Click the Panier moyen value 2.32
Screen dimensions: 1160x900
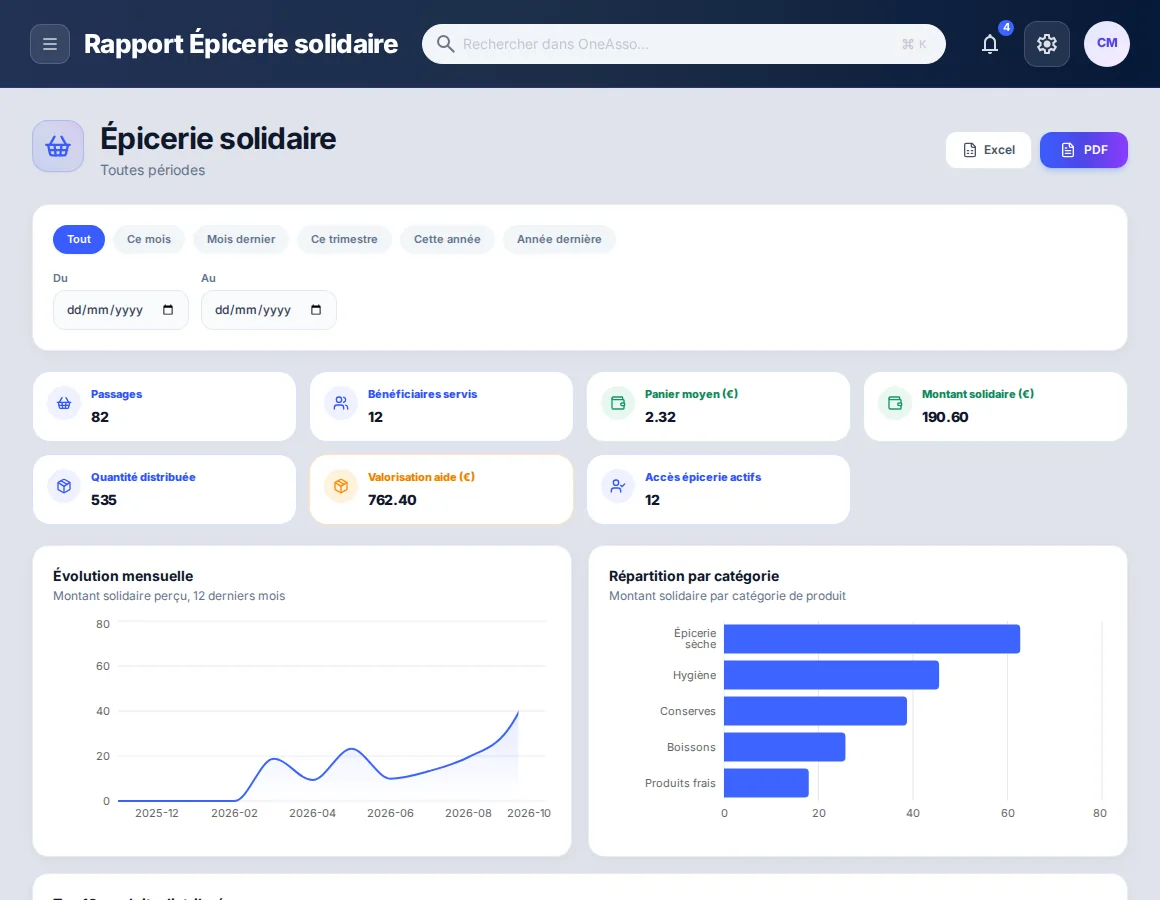[x=661, y=417]
